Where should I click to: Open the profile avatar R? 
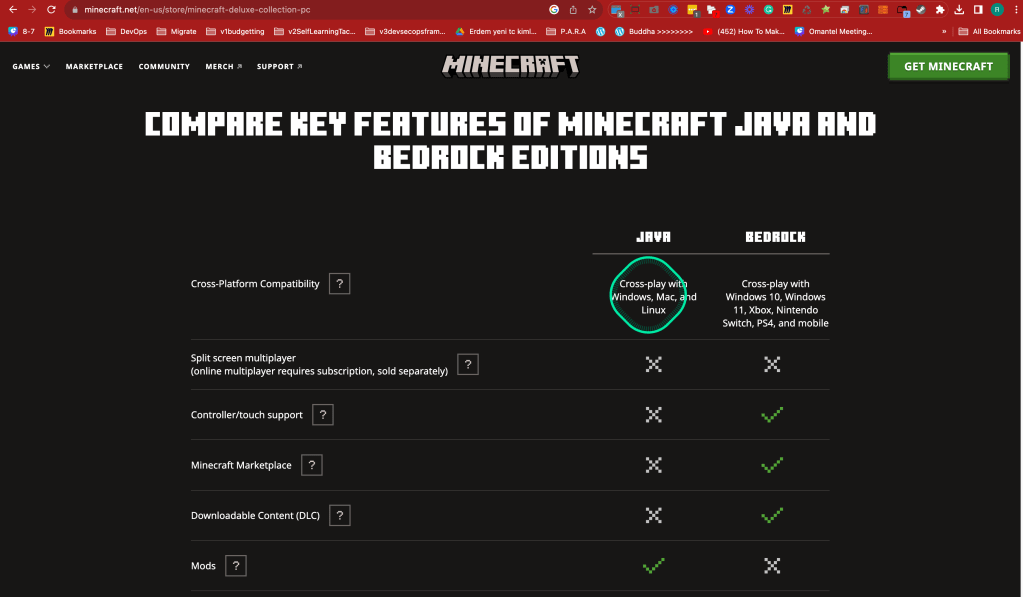[x=997, y=10]
